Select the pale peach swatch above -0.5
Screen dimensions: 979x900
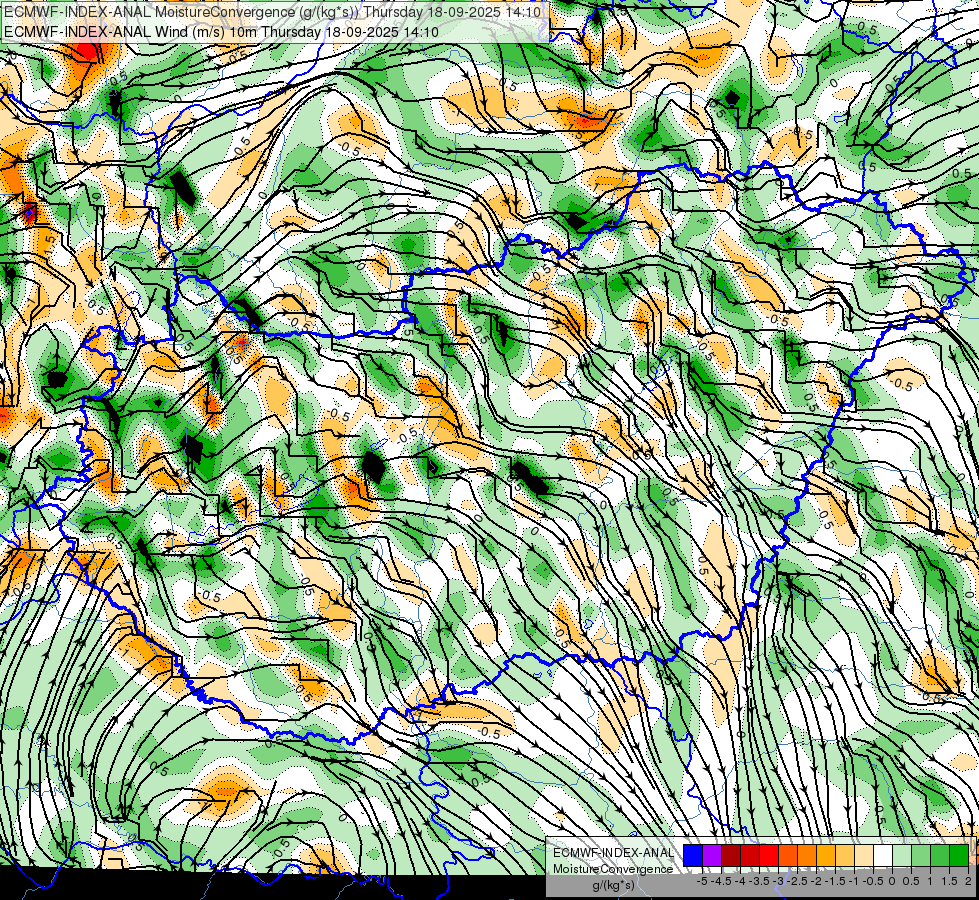[864, 855]
